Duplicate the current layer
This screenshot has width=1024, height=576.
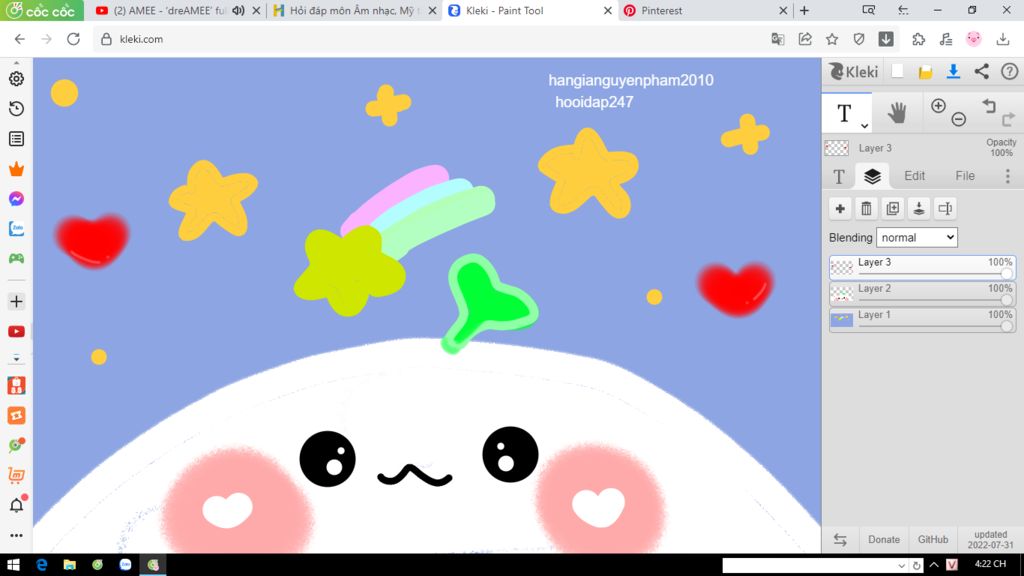(x=893, y=208)
